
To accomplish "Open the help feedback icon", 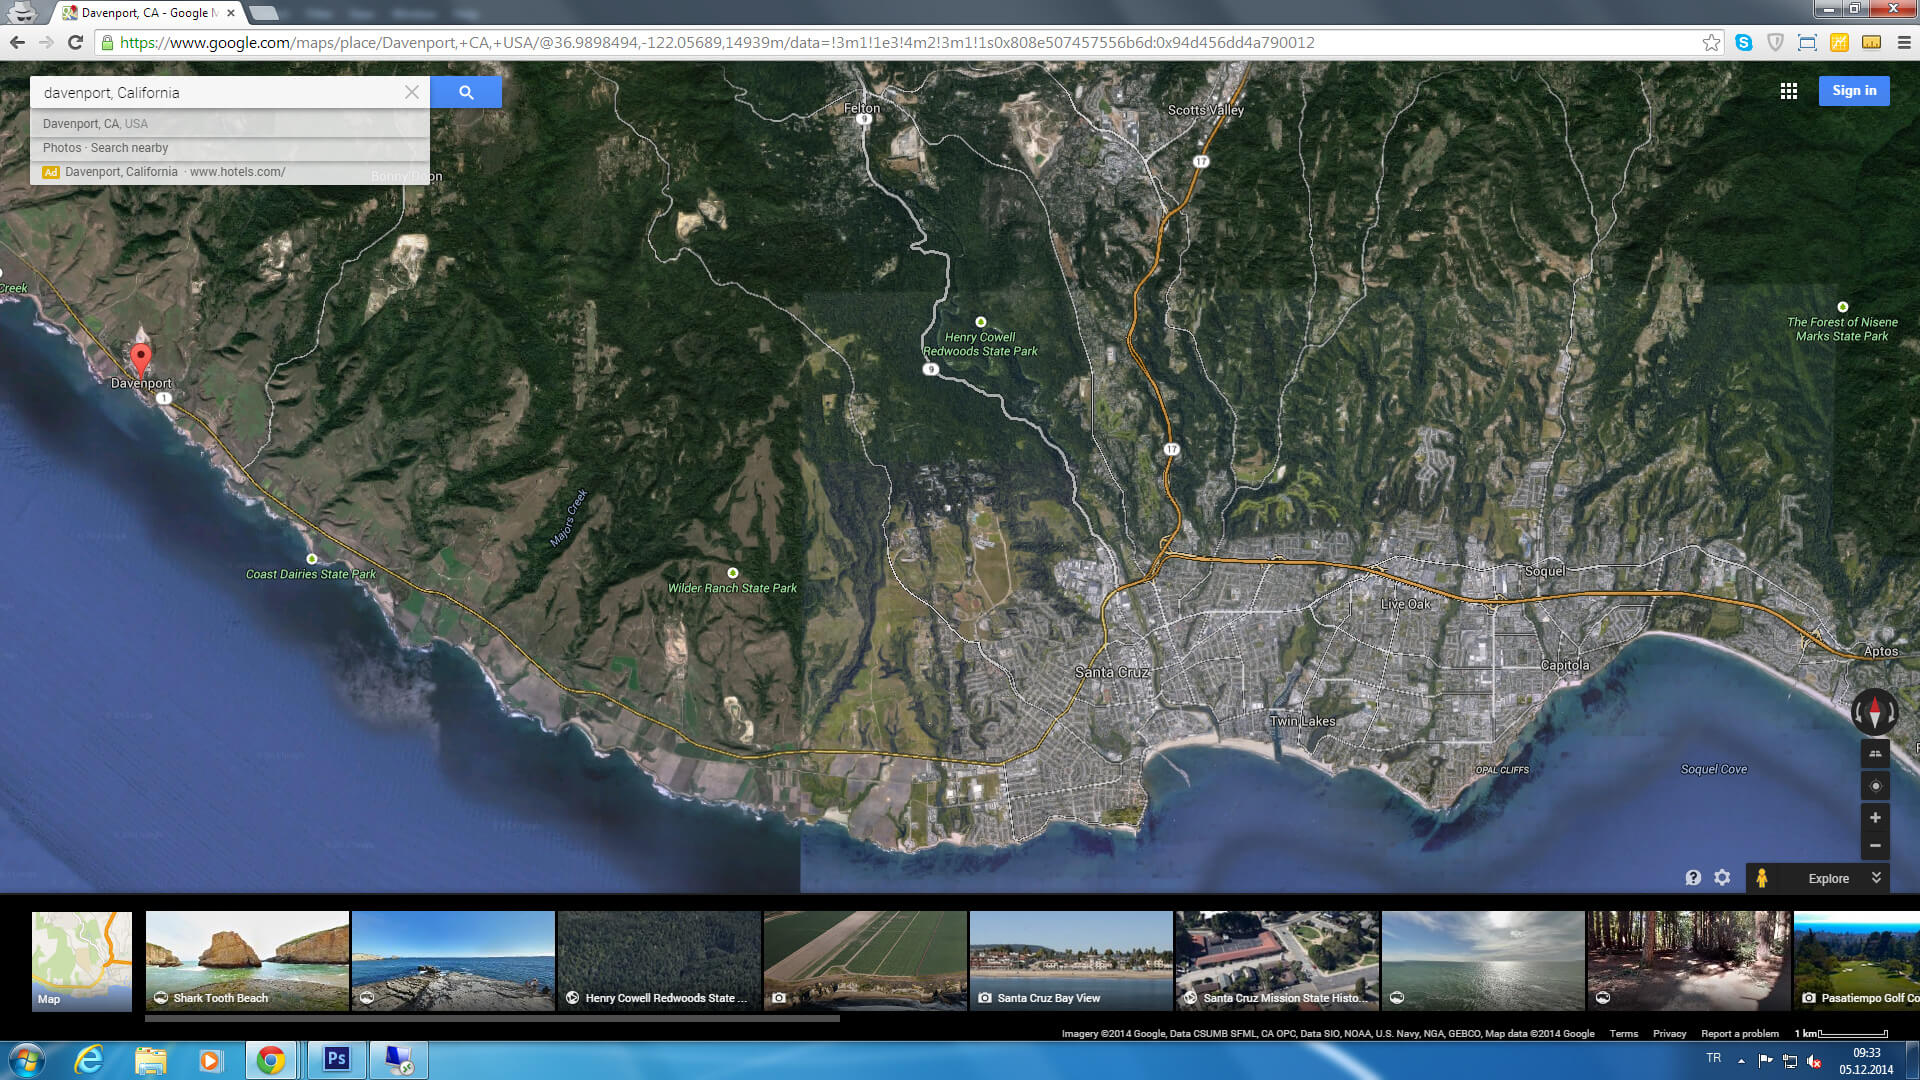I will pos(1693,877).
